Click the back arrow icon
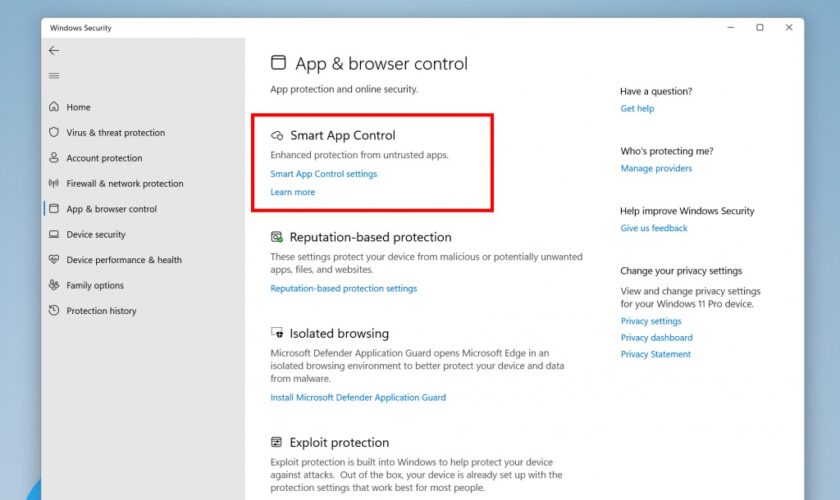The height and width of the screenshot is (500, 840). tap(54, 51)
